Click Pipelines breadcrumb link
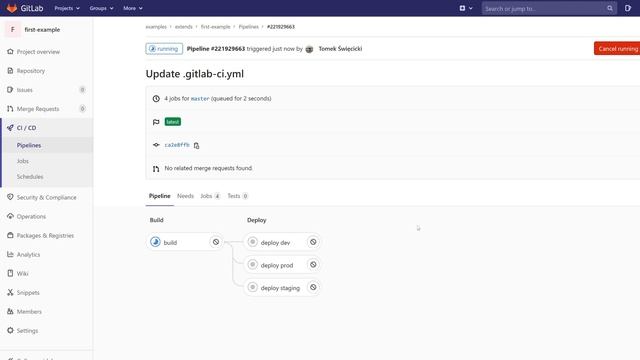This screenshot has height=360, width=640. 249,27
